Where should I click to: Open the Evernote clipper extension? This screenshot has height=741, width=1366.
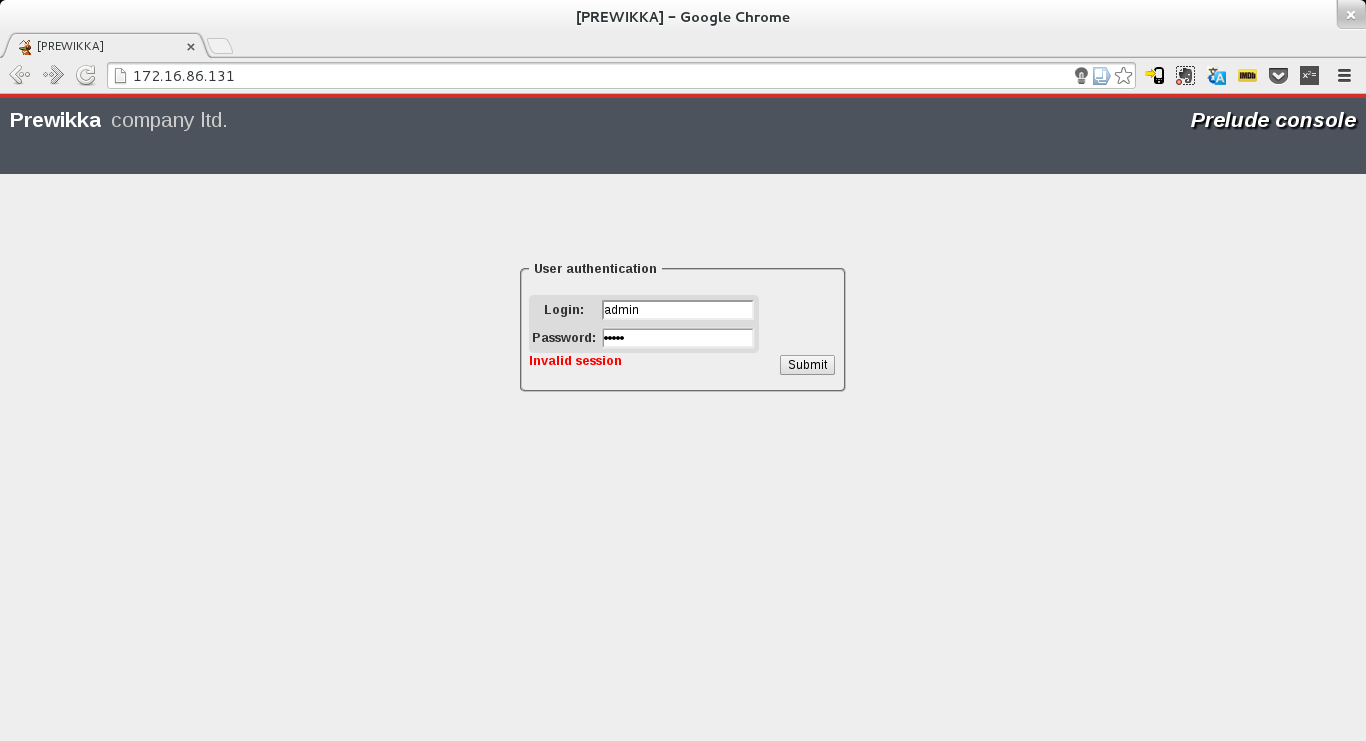point(1185,75)
